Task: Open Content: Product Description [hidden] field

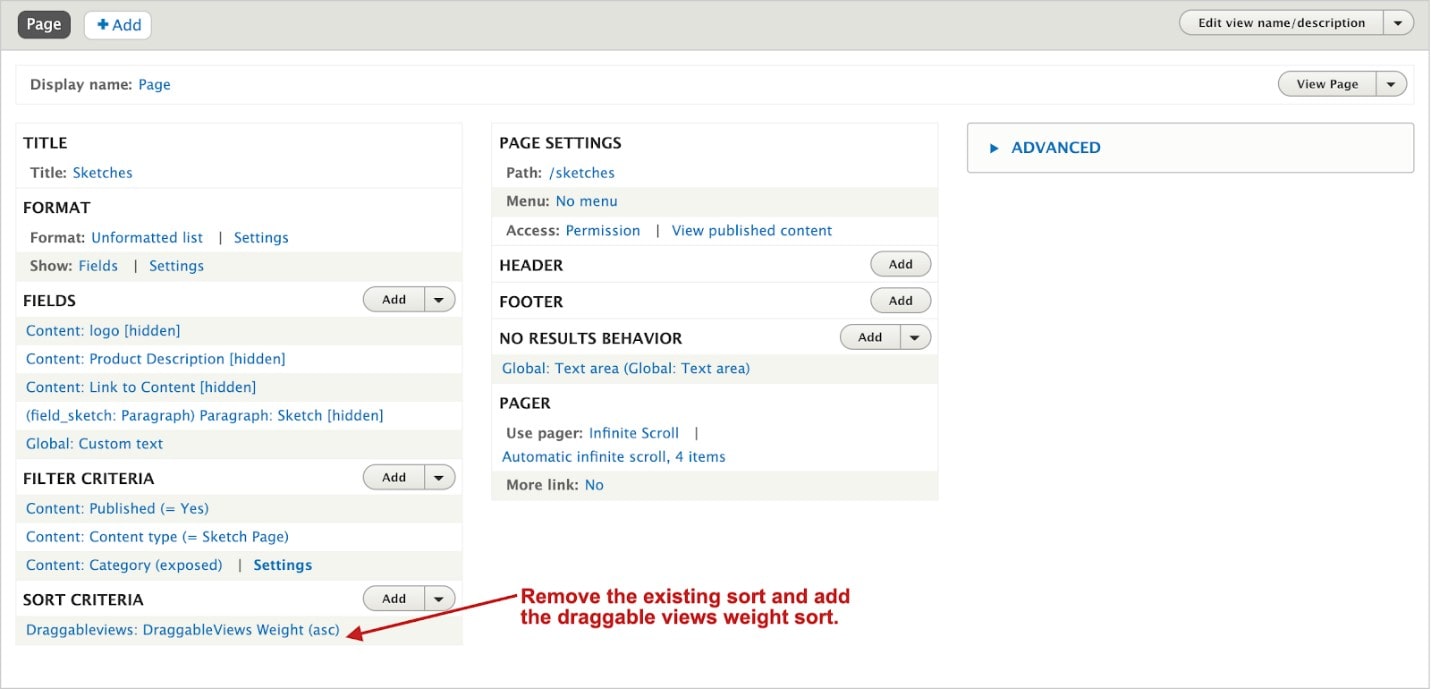Action: point(155,359)
